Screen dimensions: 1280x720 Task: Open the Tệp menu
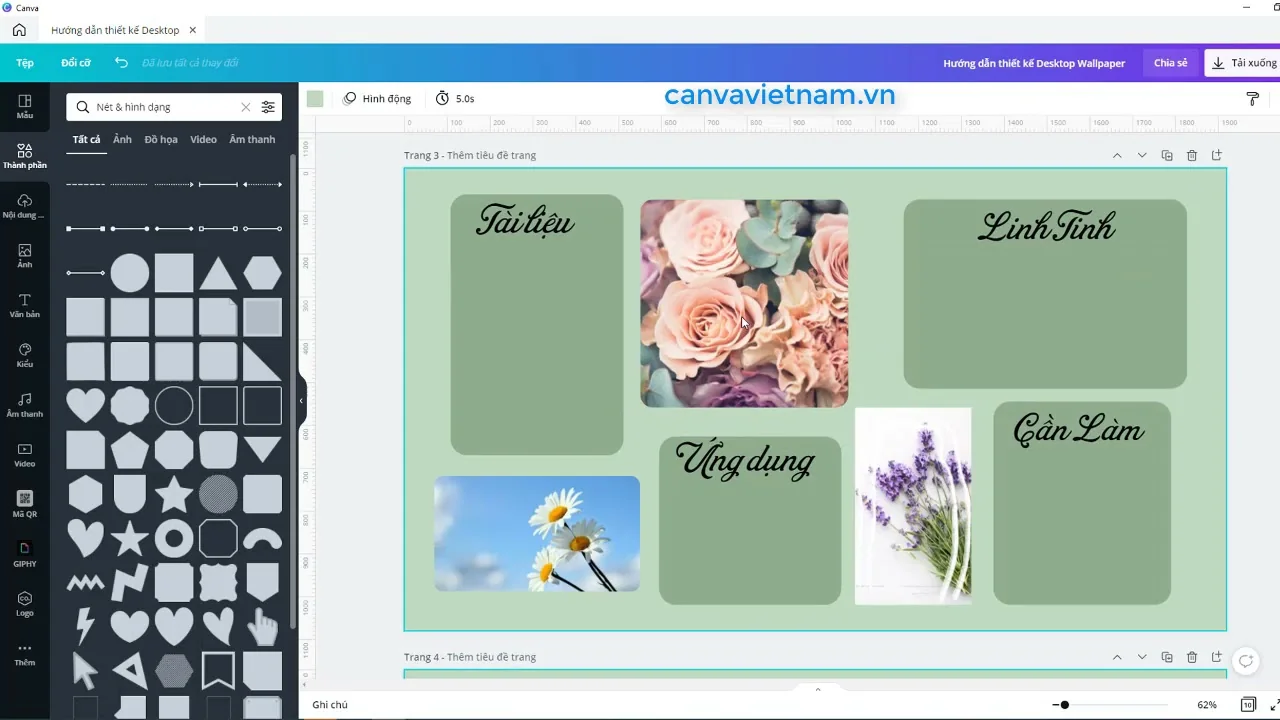tap(25, 63)
